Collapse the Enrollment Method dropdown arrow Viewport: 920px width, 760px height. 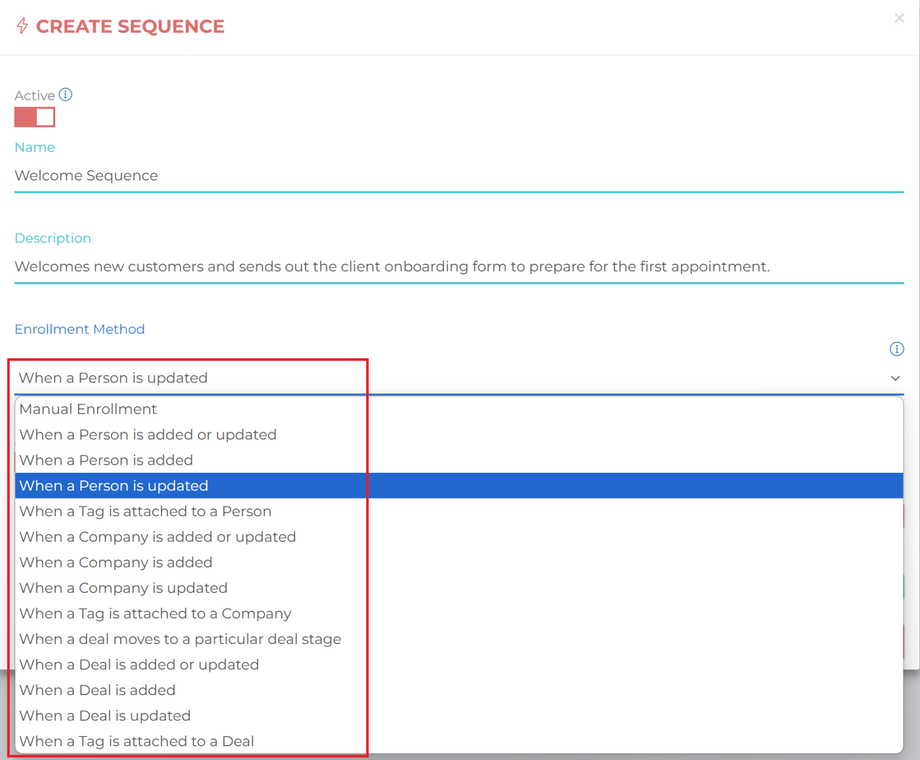pyautogui.click(x=895, y=378)
